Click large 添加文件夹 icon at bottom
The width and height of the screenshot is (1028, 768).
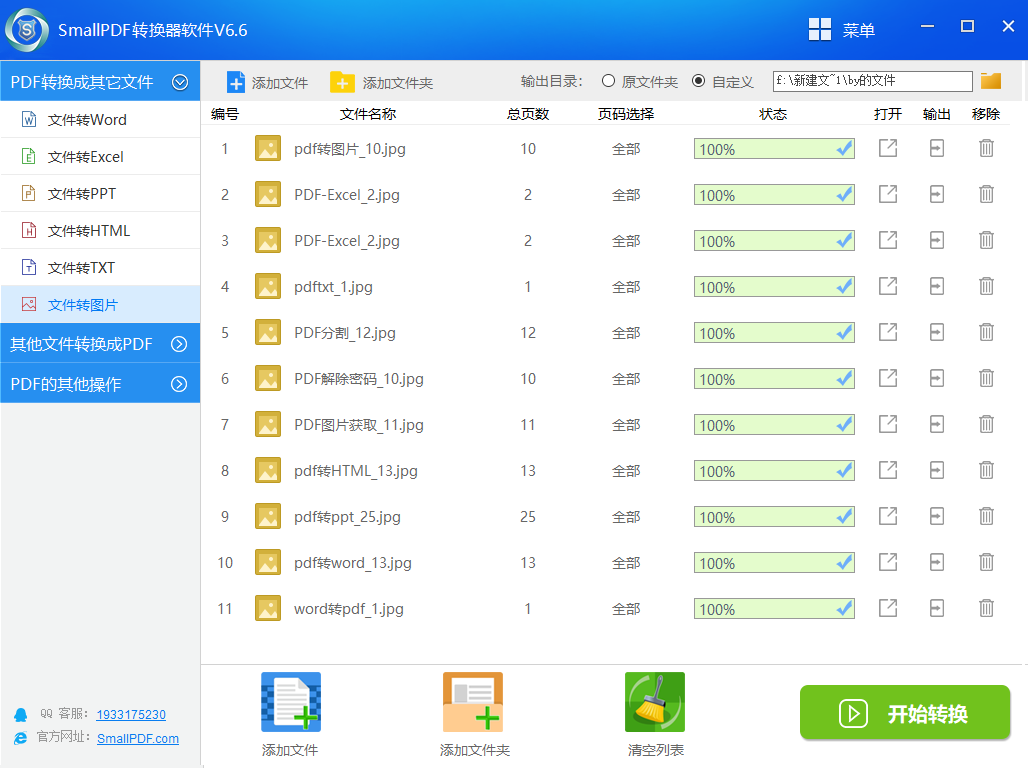click(x=473, y=702)
